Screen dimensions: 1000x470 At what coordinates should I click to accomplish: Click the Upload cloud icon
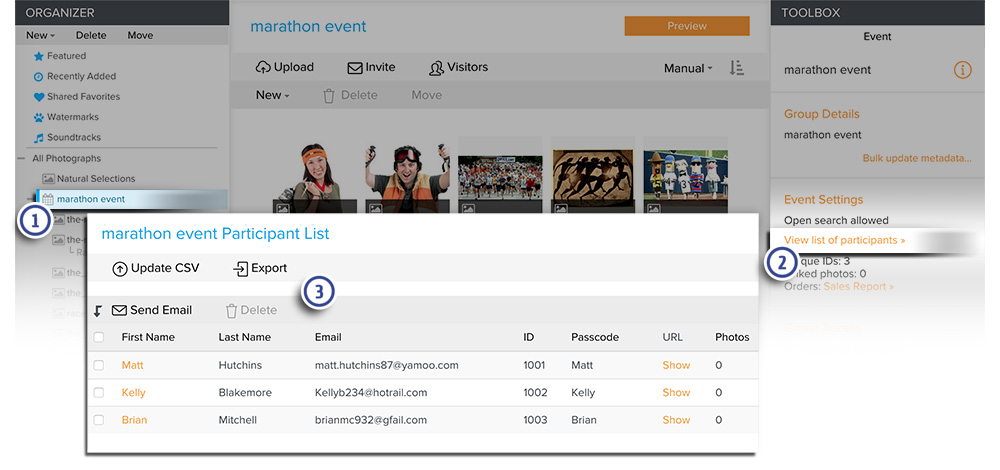click(263, 68)
